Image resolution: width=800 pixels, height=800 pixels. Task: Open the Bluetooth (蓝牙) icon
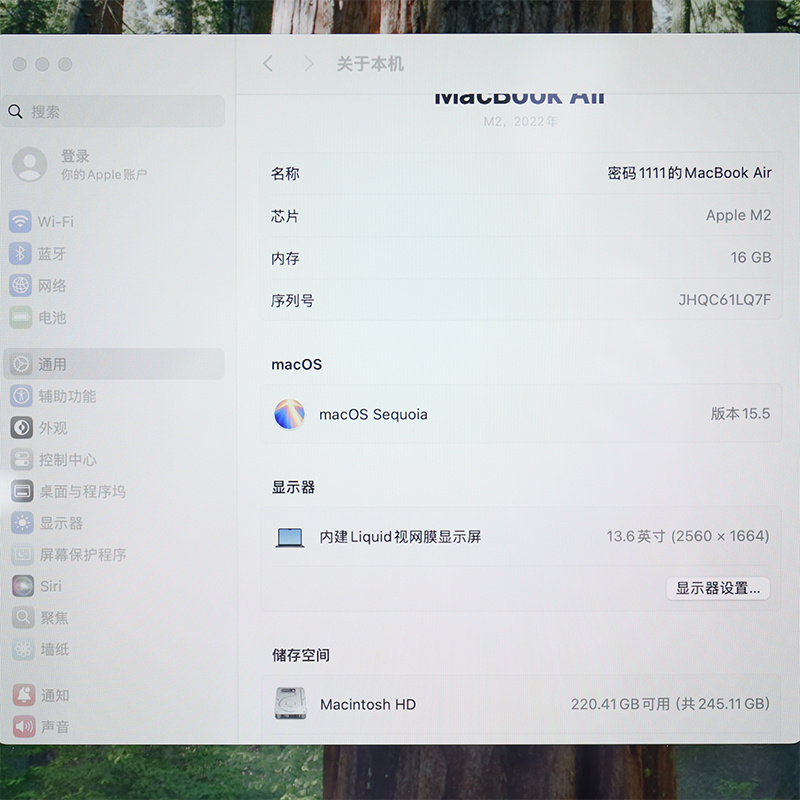click(x=20, y=254)
